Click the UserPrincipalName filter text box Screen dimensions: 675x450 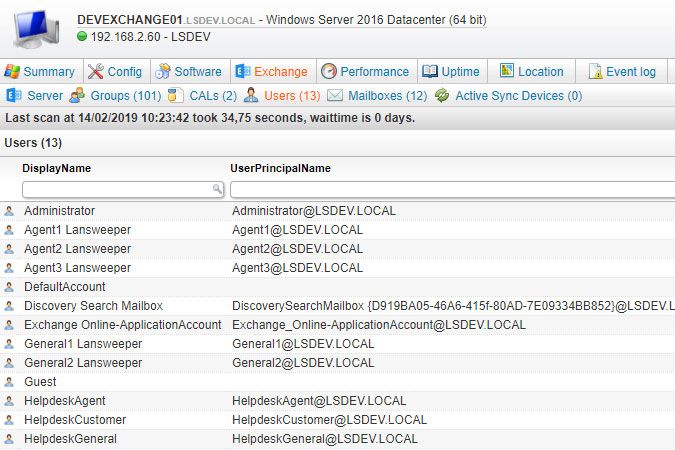click(450, 189)
